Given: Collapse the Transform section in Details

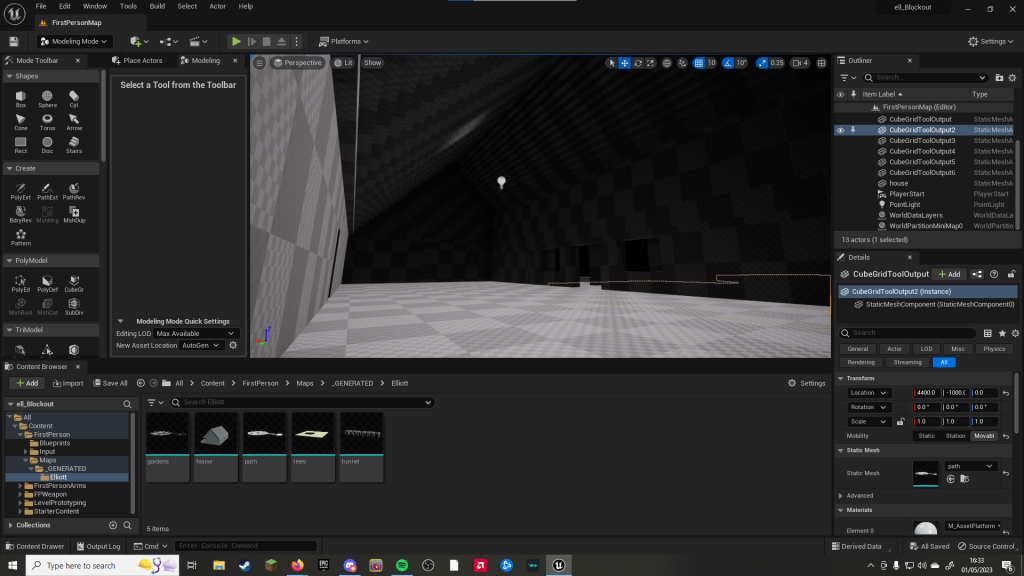Looking at the screenshot, I should [840, 378].
